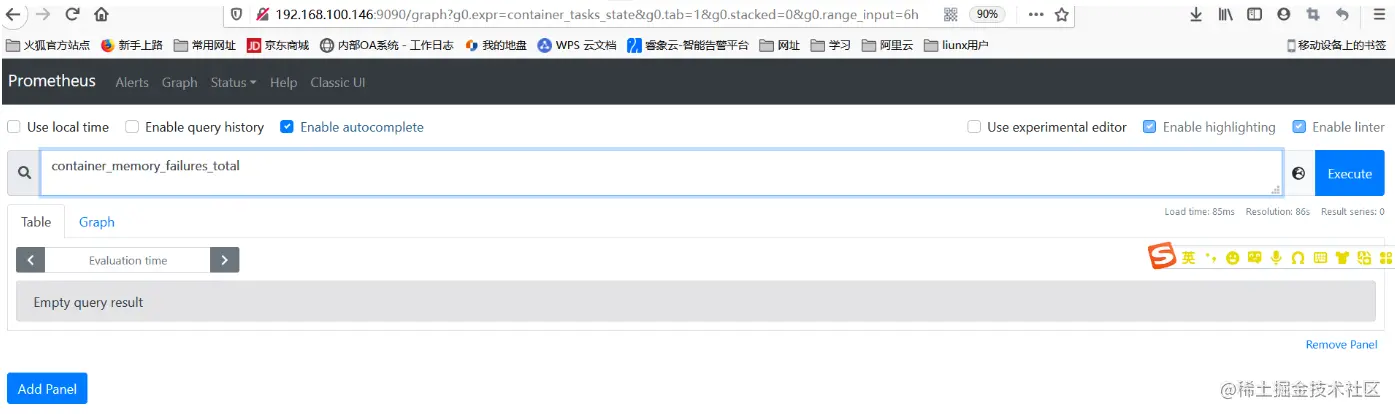This screenshot has height=414, width=1395.
Task: Open 学习 bookmark folder
Action: (831, 45)
